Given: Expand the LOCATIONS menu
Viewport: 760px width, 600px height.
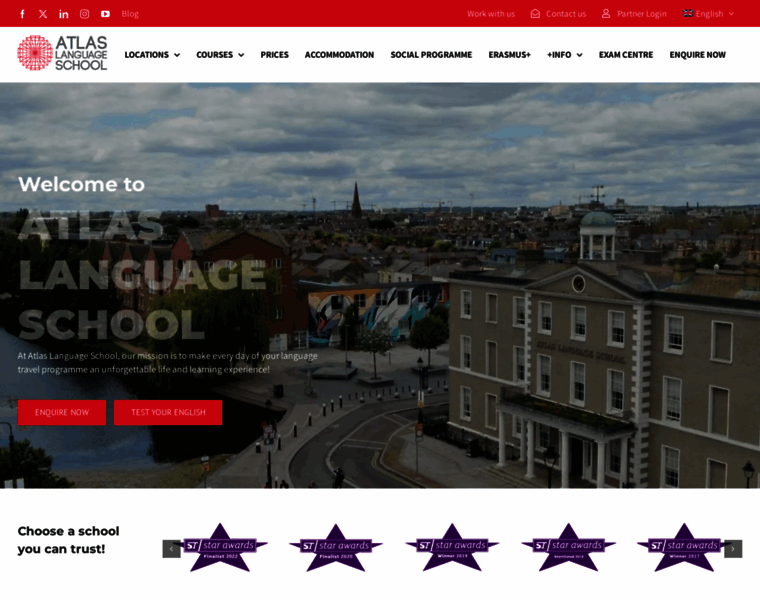Looking at the screenshot, I should [x=152, y=55].
